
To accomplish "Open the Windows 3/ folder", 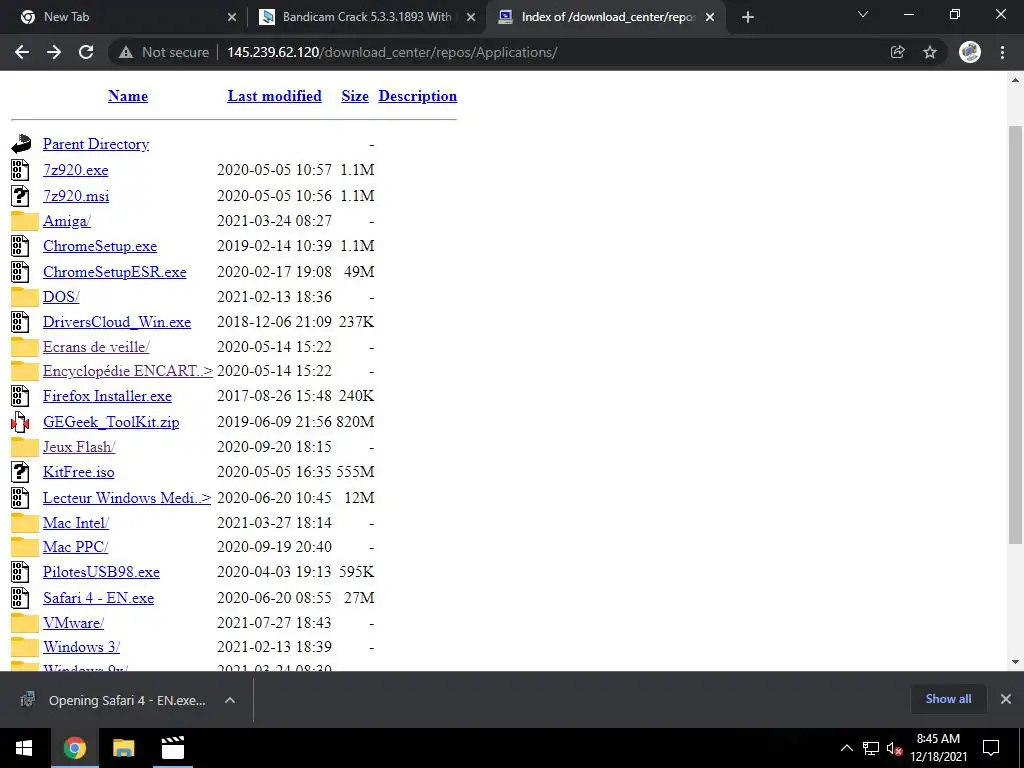I will point(82,647).
